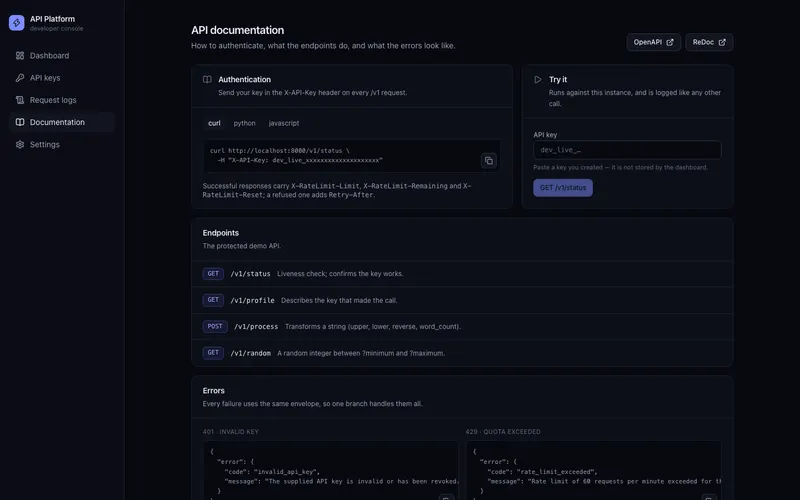This screenshot has height=500, width=800.
Task: Open the Dashboard page
Action: pos(62,56)
